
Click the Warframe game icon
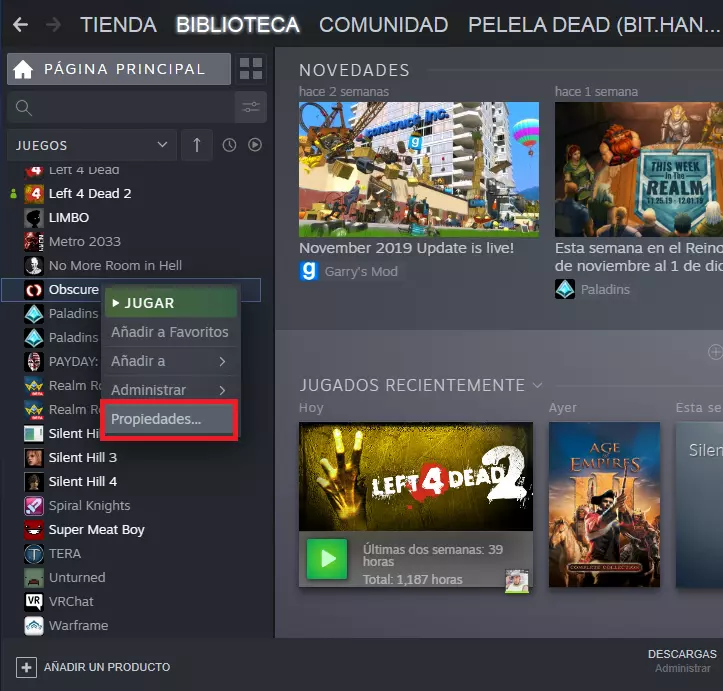[x=34, y=626]
